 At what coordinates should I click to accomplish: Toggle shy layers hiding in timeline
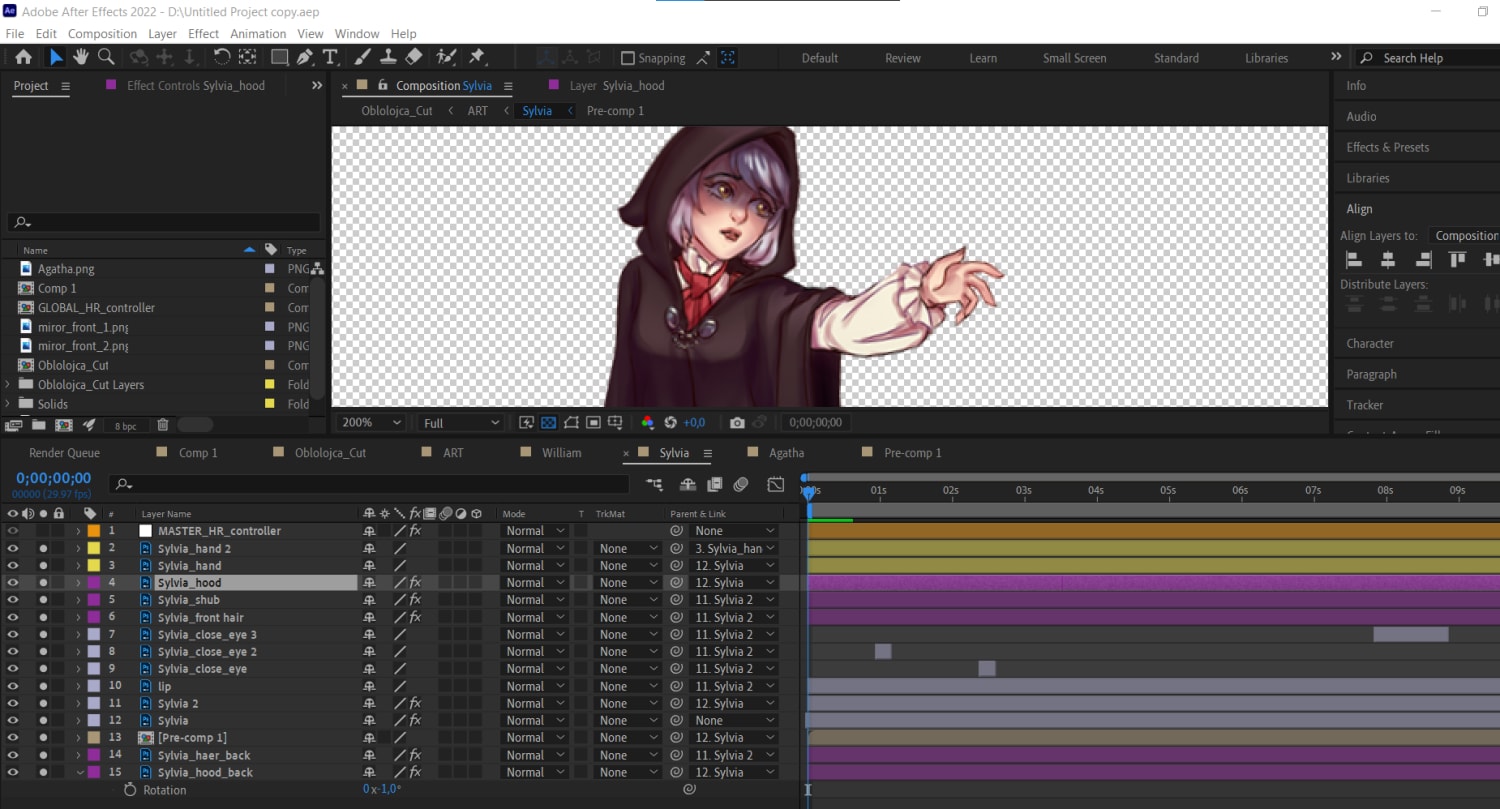pyautogui.click(x=688, y=484)
